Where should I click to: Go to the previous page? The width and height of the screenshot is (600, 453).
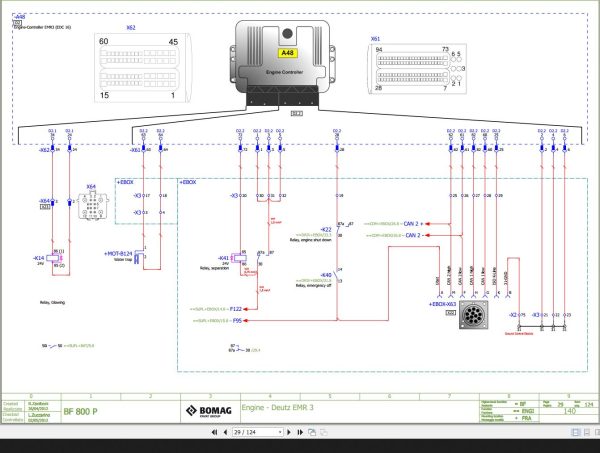(225, 432)
